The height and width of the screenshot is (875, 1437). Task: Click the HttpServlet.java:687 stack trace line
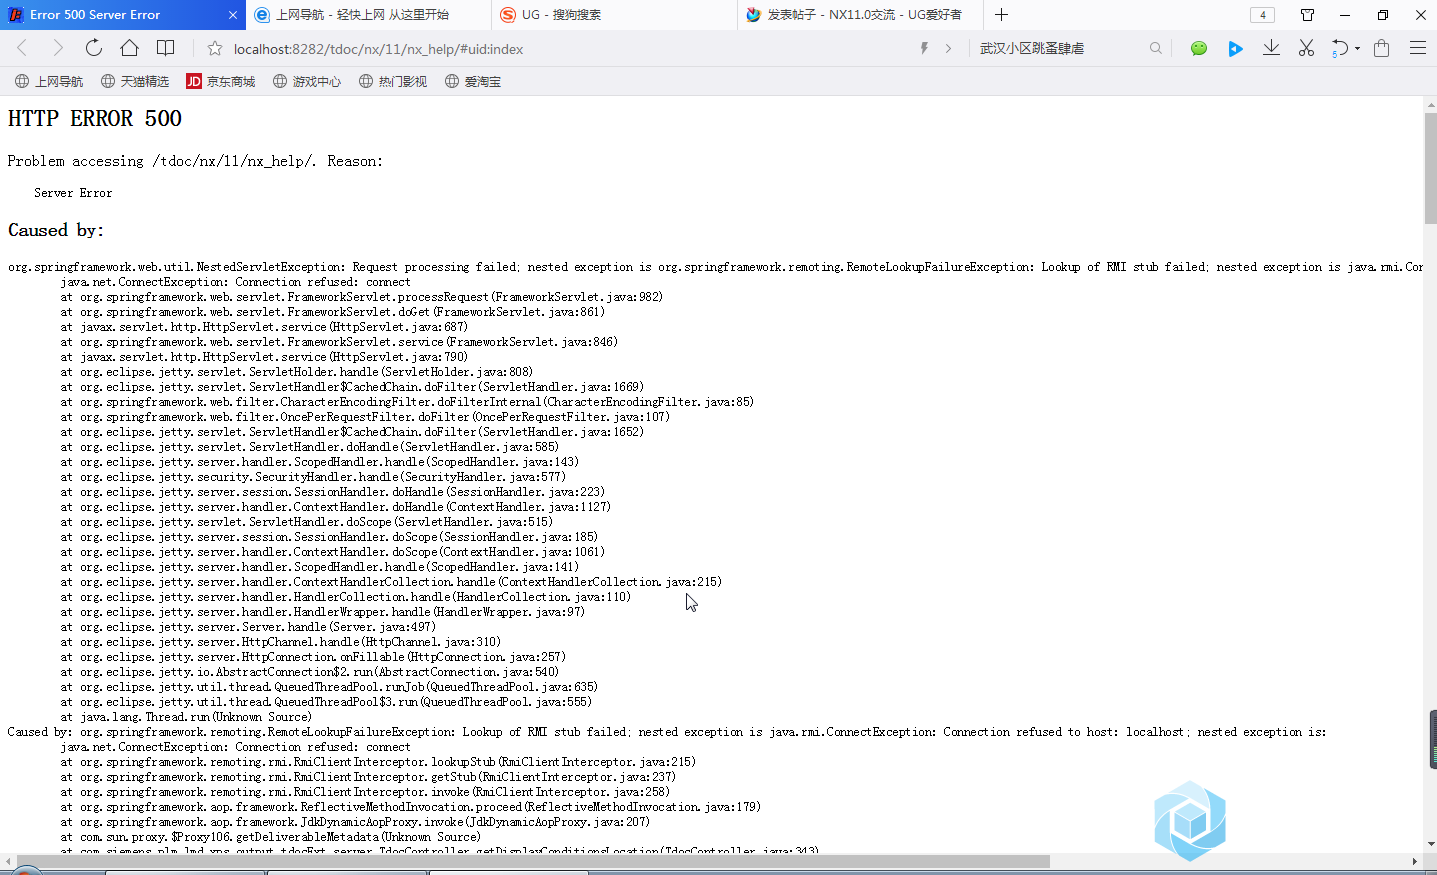[264, 327]
